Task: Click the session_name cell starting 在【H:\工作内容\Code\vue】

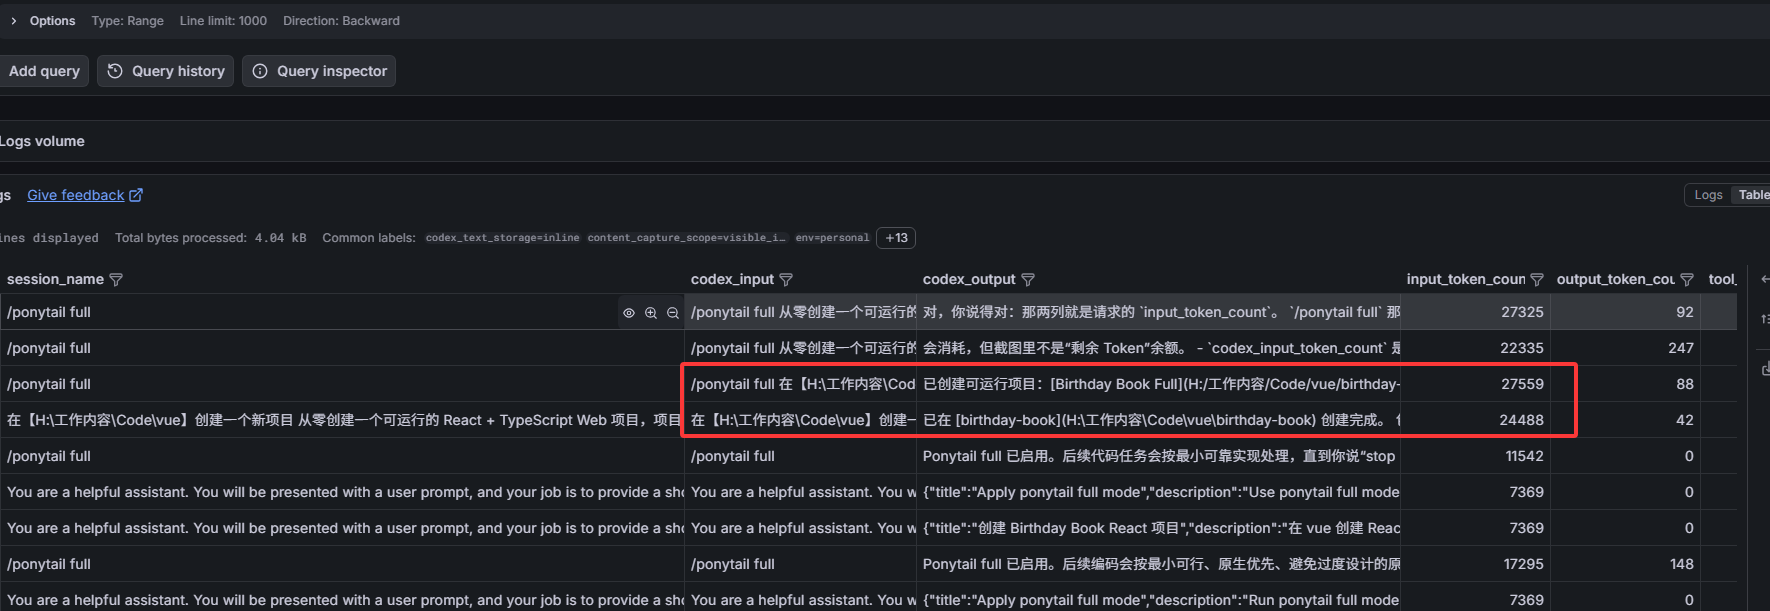Action: pyautogui.click(x=342, y=420)
